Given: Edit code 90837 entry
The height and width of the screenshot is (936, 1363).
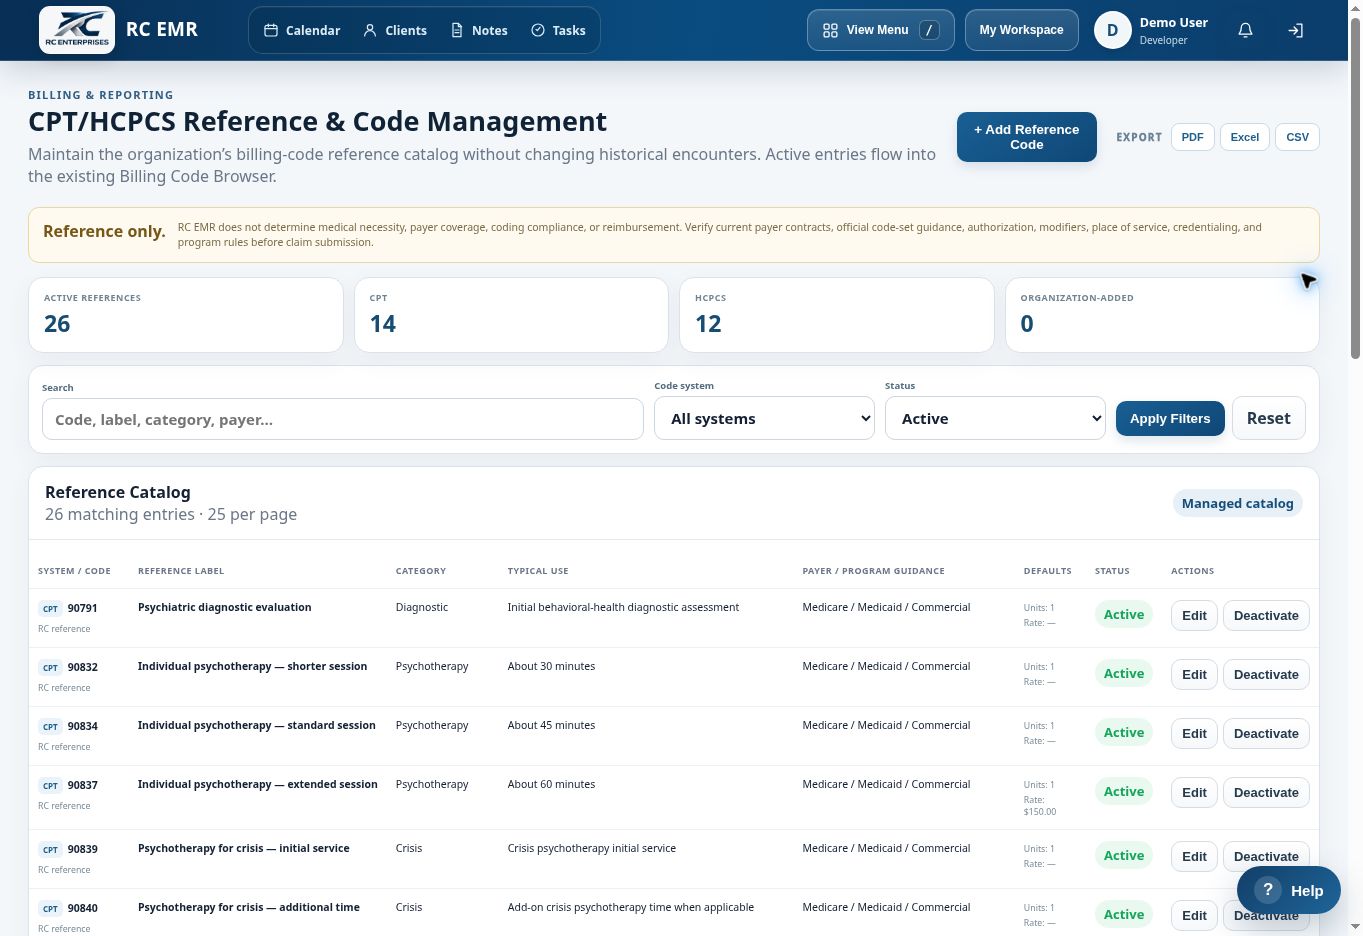Looking at the screenshot, I should (1194, 792).
